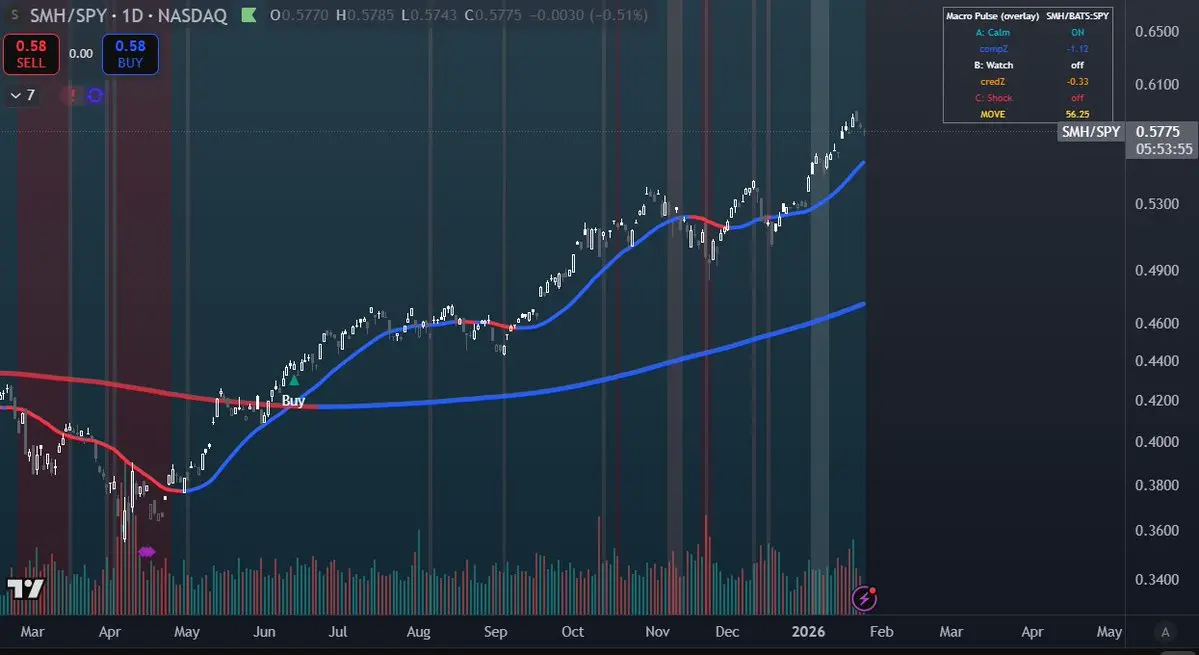Image resolution: width=1199 pixels, height=655 pixels.
Task: Click the Oct label on the time axis
Action: (x=573, y=632)
